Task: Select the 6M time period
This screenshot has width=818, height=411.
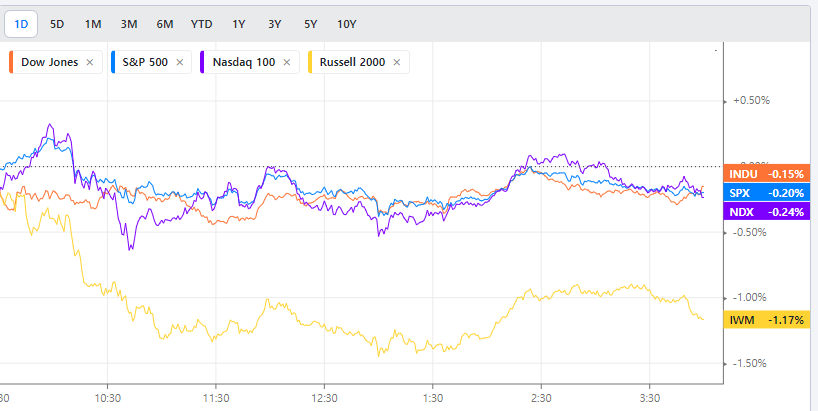Action: click(x=164, y=23)
